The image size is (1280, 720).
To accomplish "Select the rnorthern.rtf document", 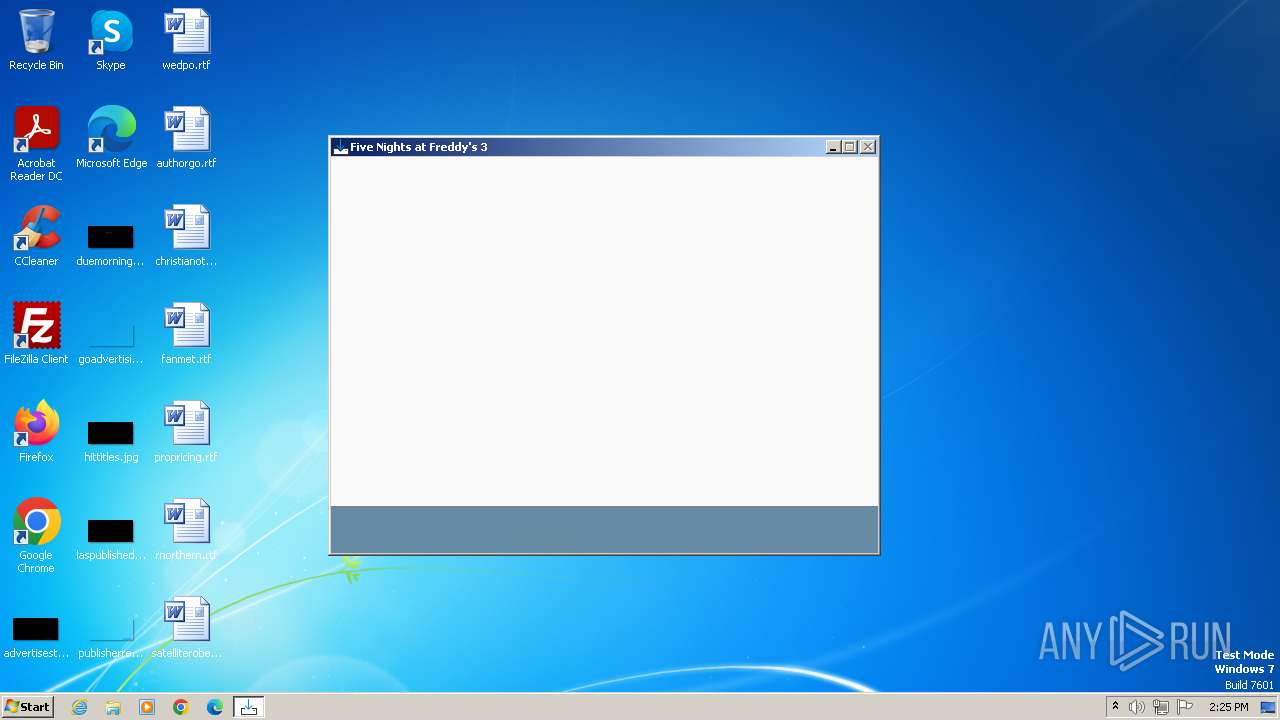I will pos(186,530).
